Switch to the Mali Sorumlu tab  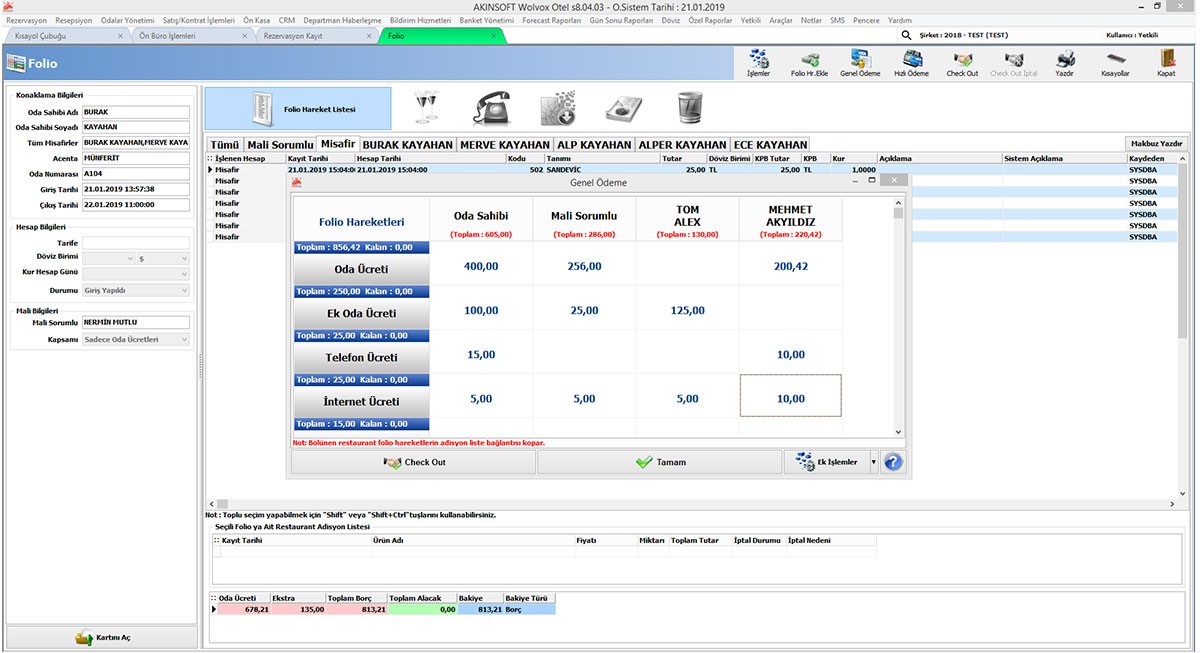tap(279, 145)
